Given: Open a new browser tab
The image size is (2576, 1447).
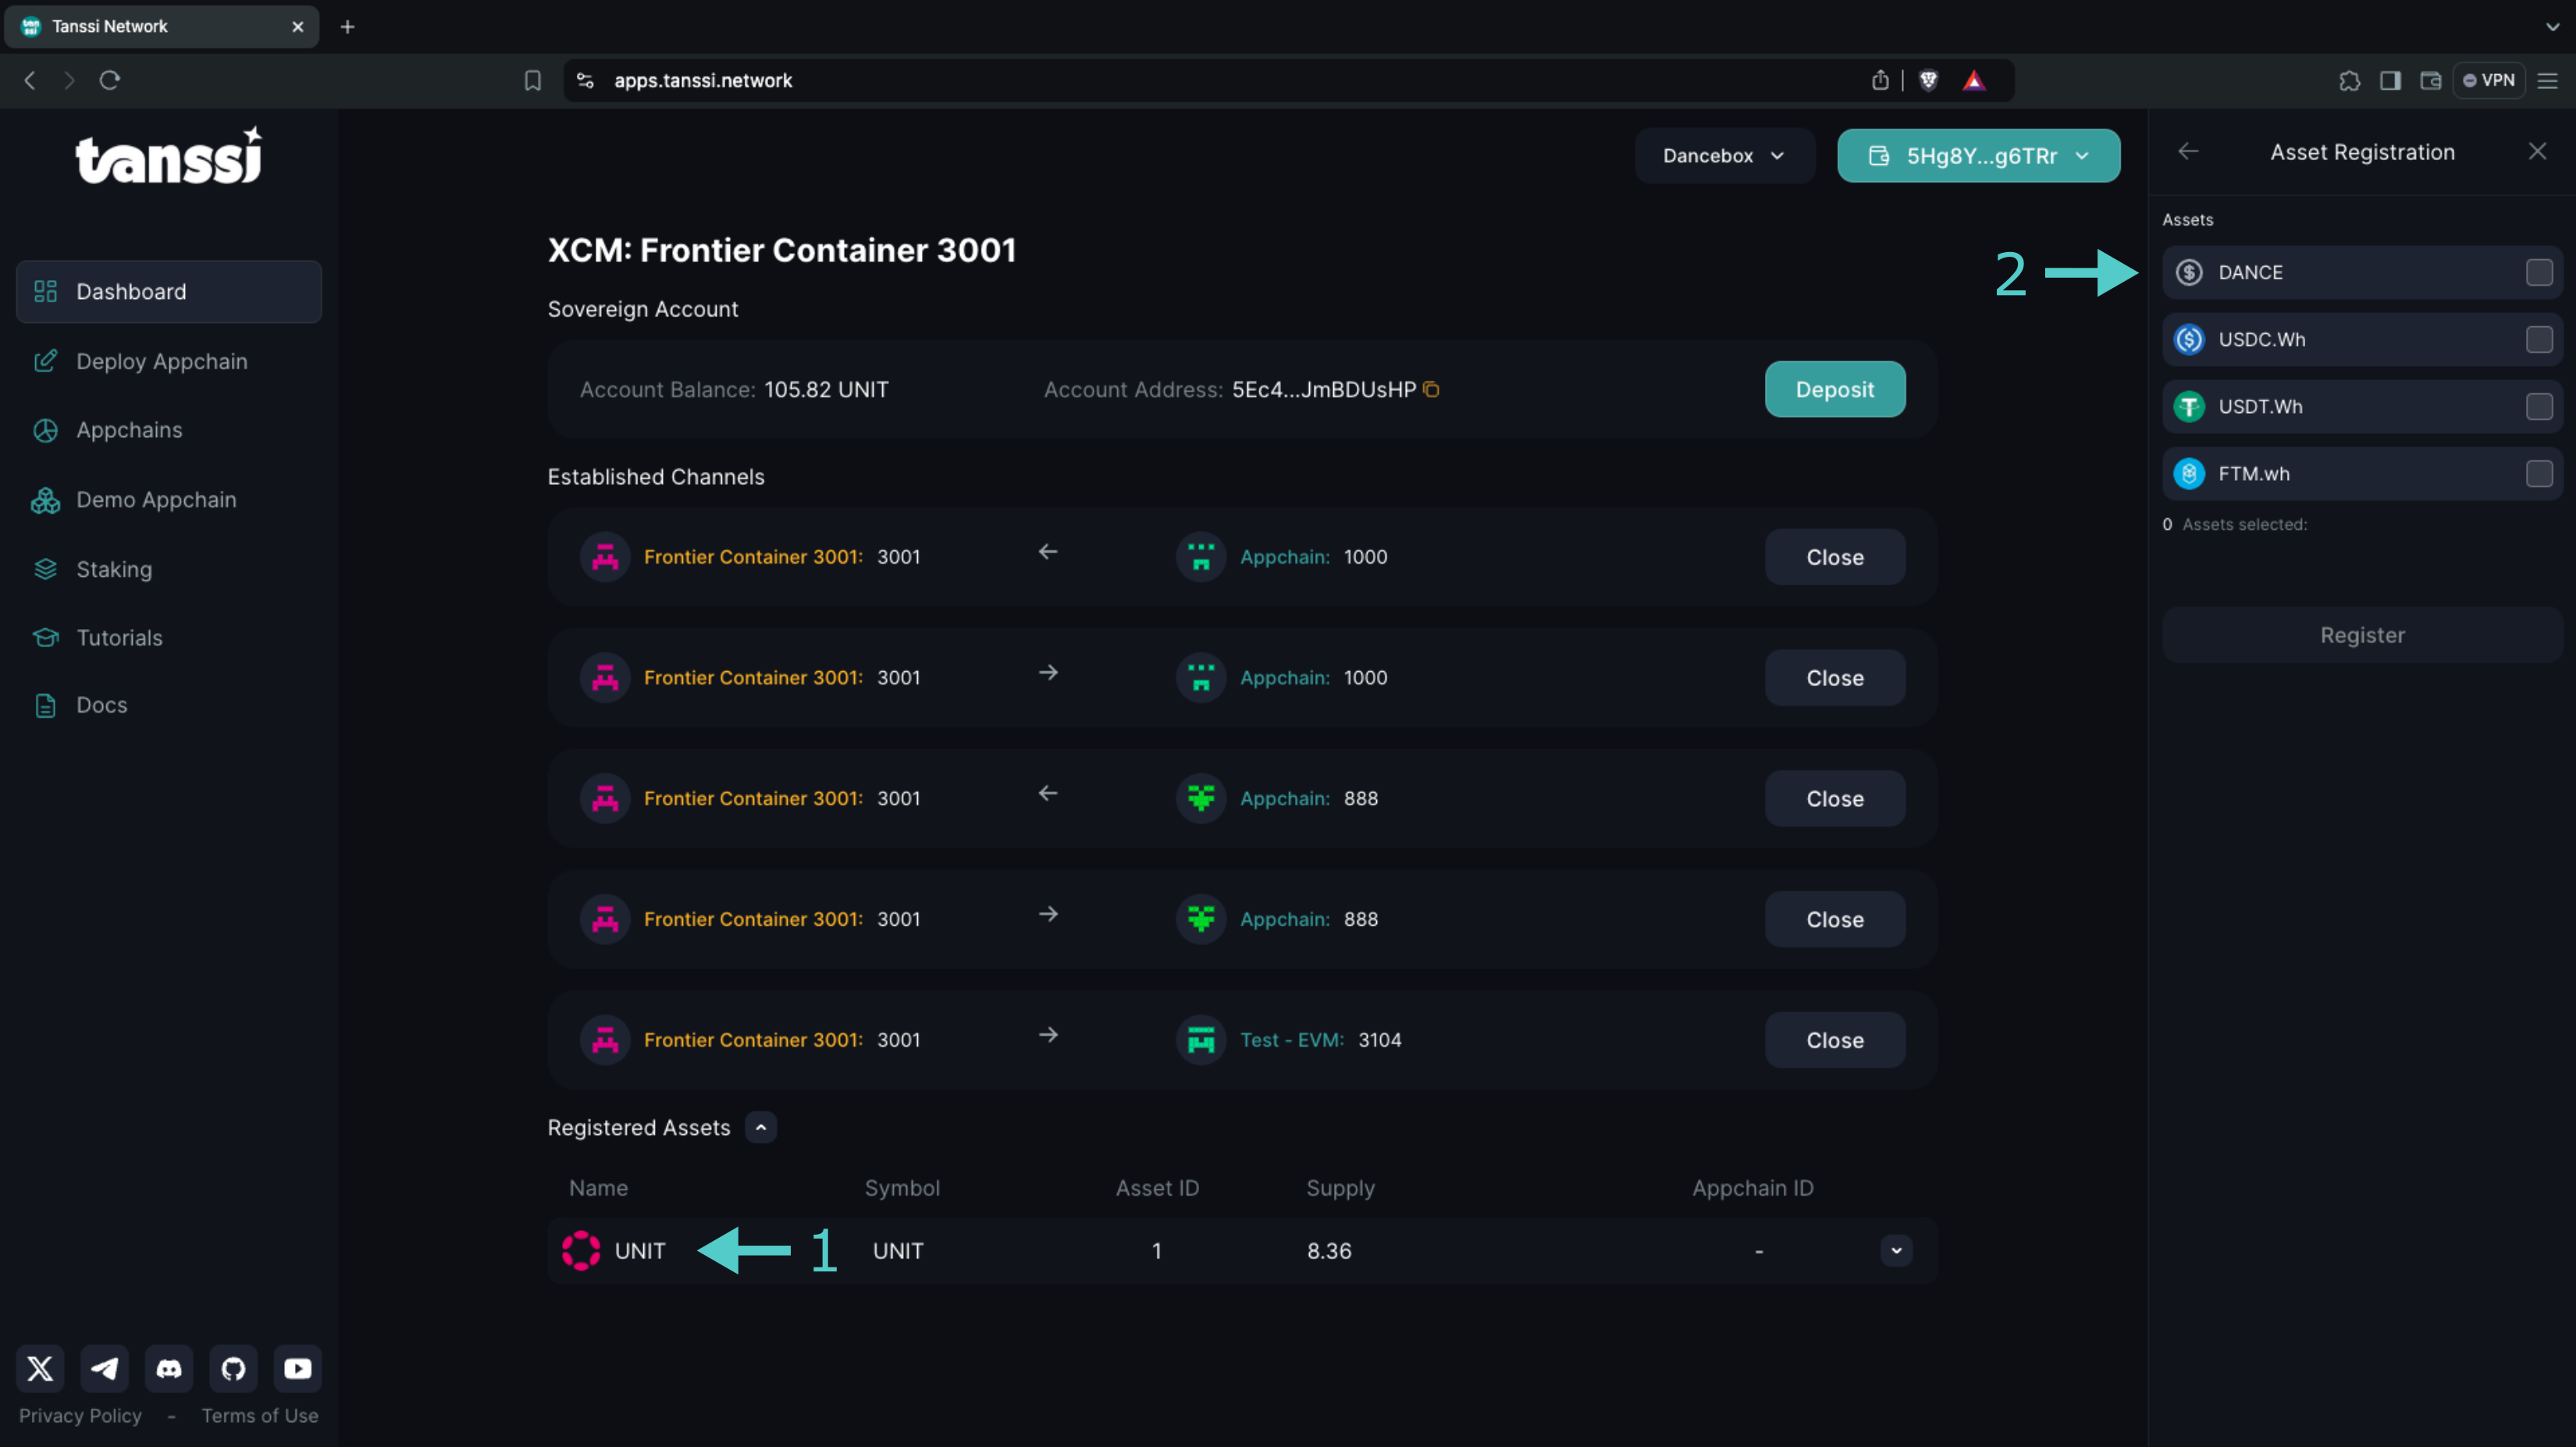Looking at the screenshot, I should [x=347, y=27].
